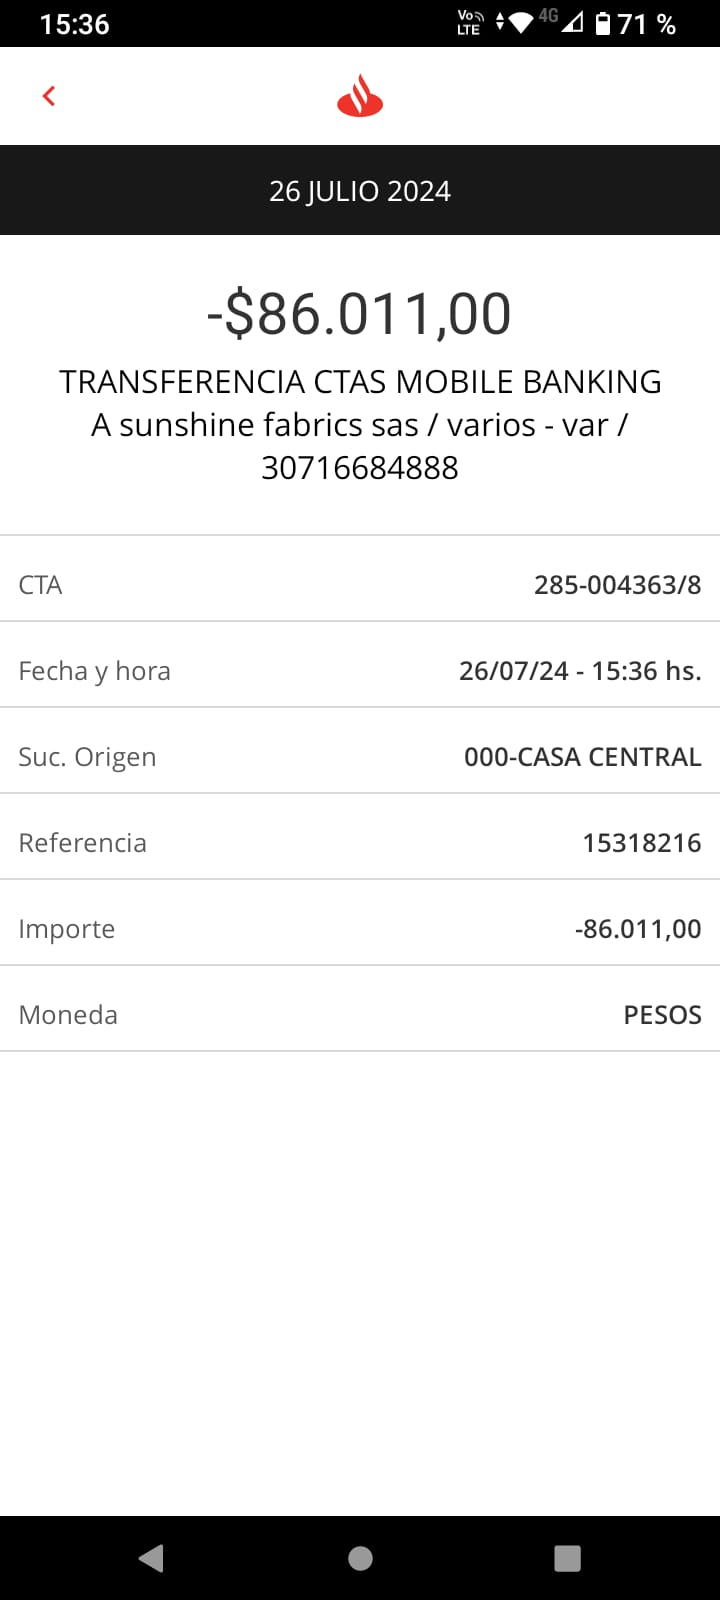Tap the account number 285-004363/8

[x=617, y=585]
